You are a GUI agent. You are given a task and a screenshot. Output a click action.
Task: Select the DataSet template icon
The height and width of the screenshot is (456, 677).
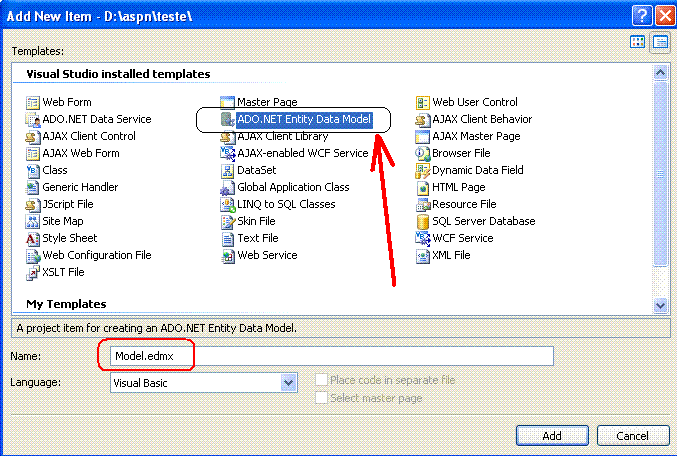coord(228,171)
